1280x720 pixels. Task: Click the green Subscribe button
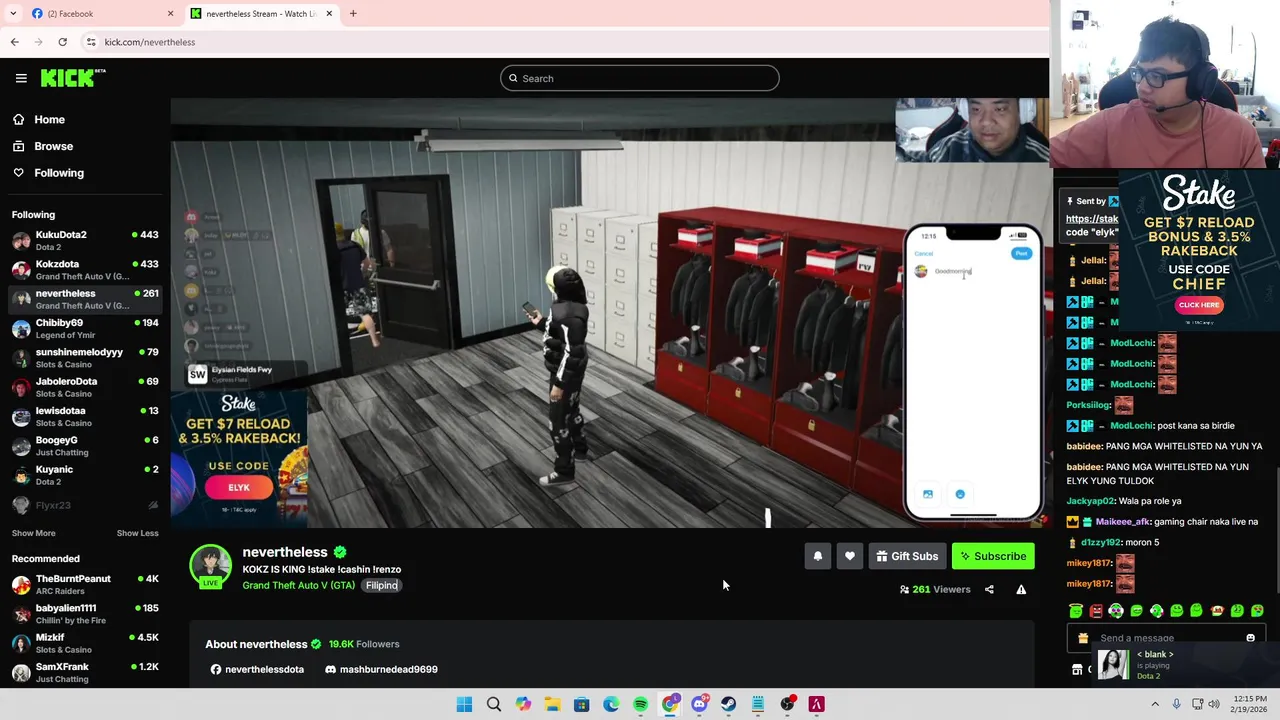pyautogui.click(x=993, y=556)
